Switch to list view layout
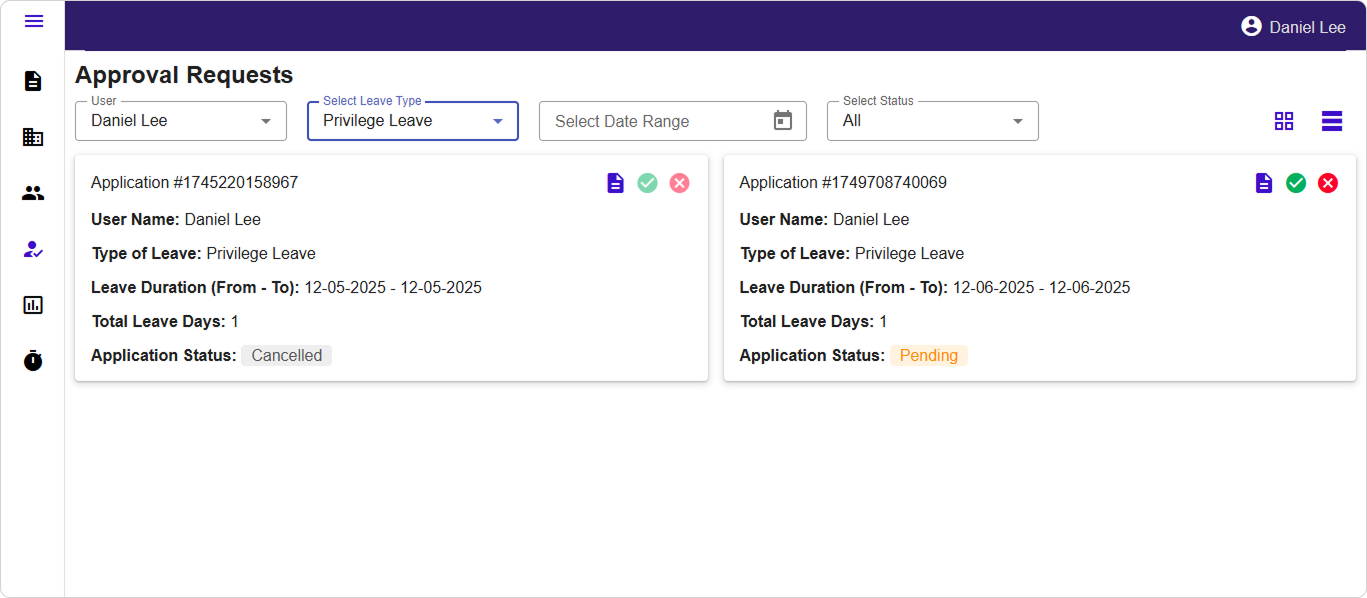The image size is (1367, 598). click(1332, 121)
